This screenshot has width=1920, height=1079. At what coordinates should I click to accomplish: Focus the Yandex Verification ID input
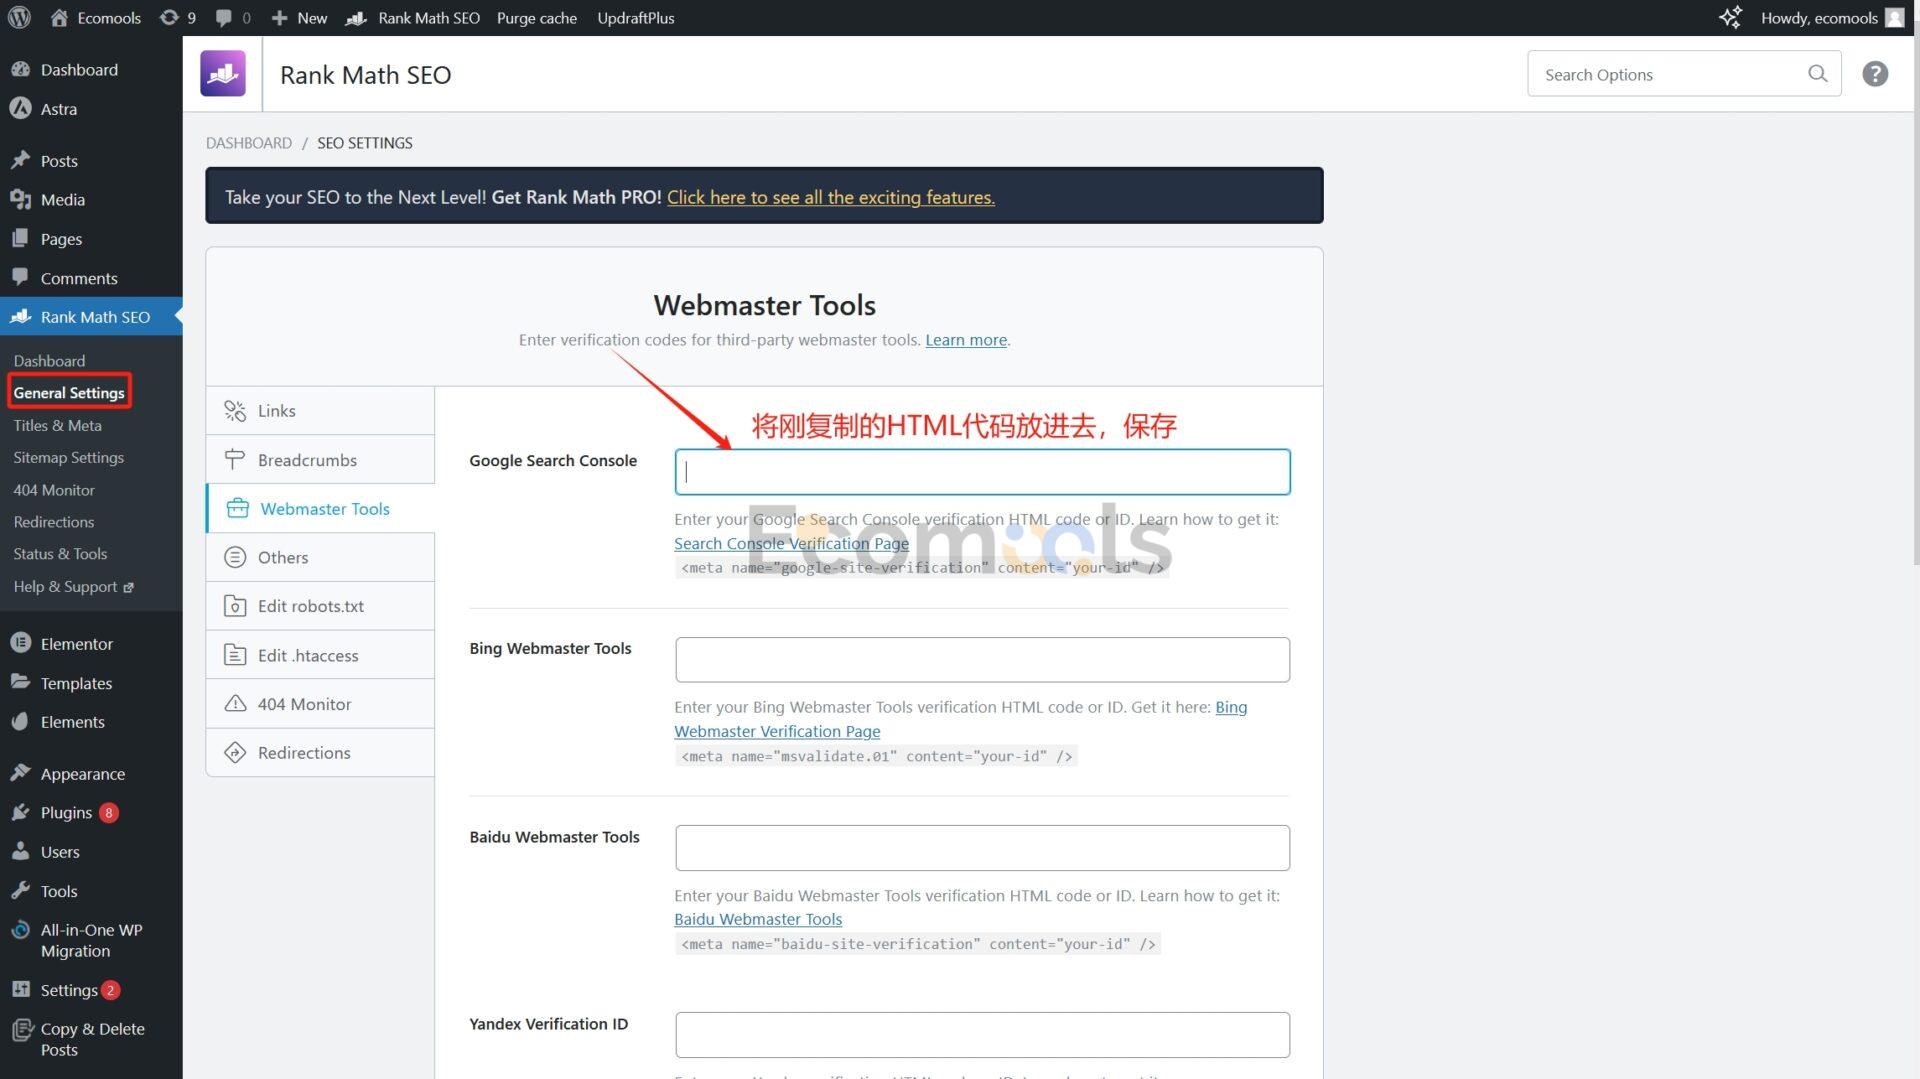click(982, 1035)
